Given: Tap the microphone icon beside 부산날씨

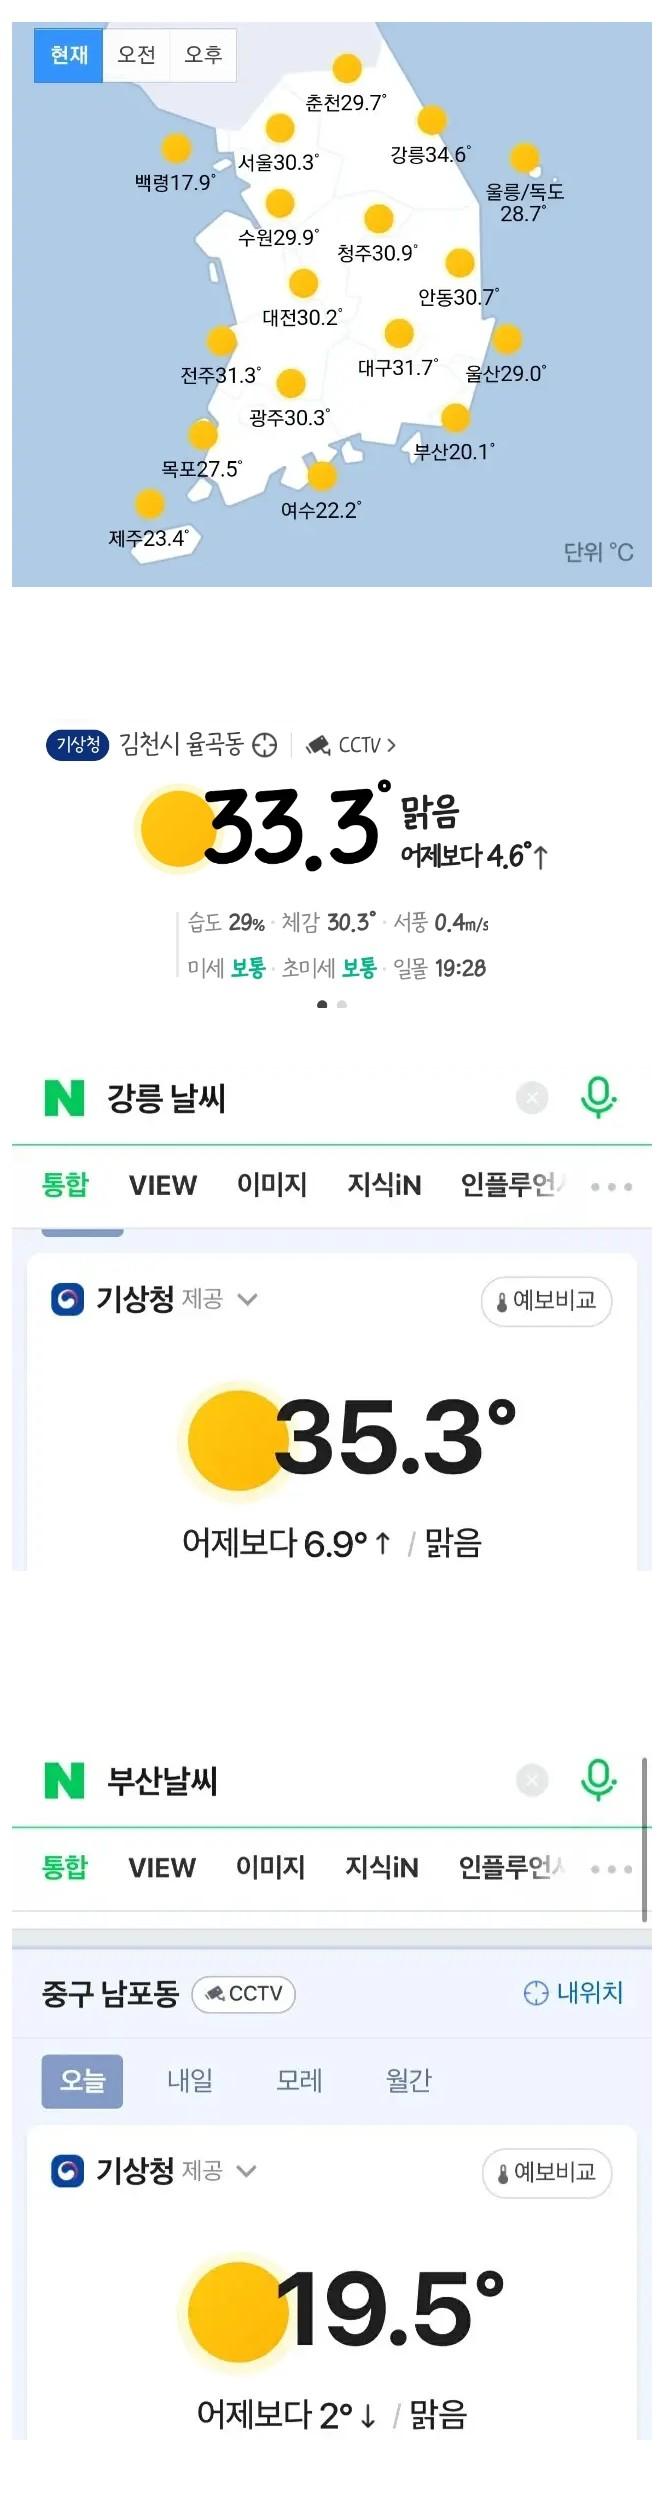Looking at the screenshot, I should pos(598,1780).
